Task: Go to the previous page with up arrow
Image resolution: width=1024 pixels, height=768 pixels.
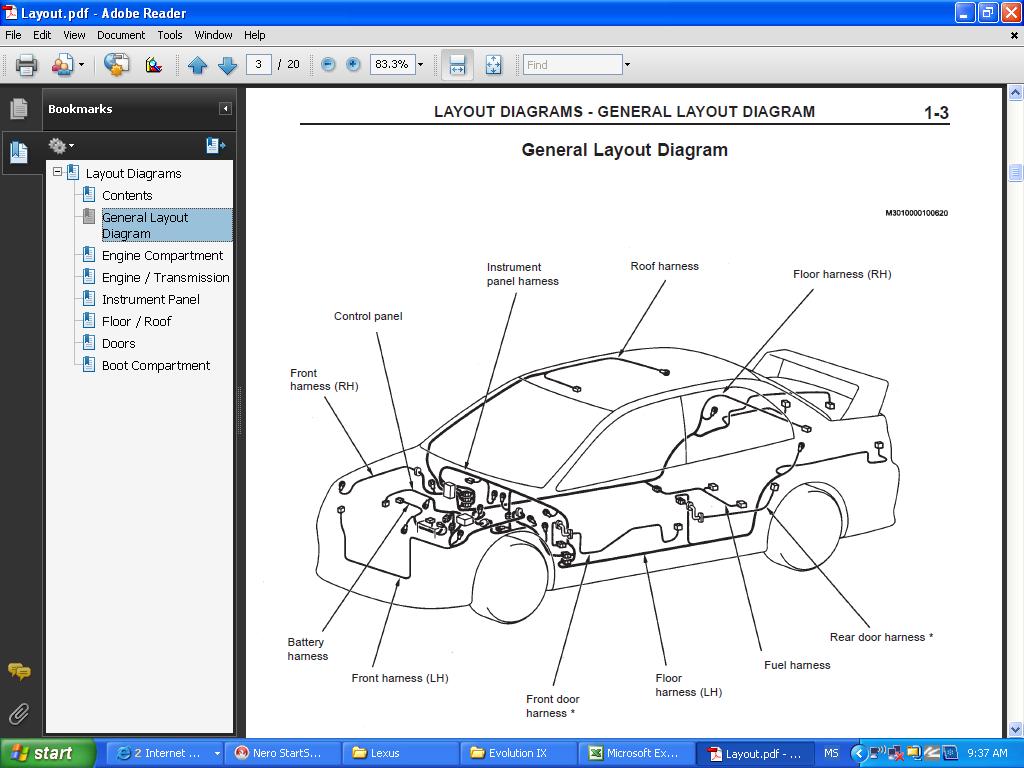Action: tap(197, 65)
